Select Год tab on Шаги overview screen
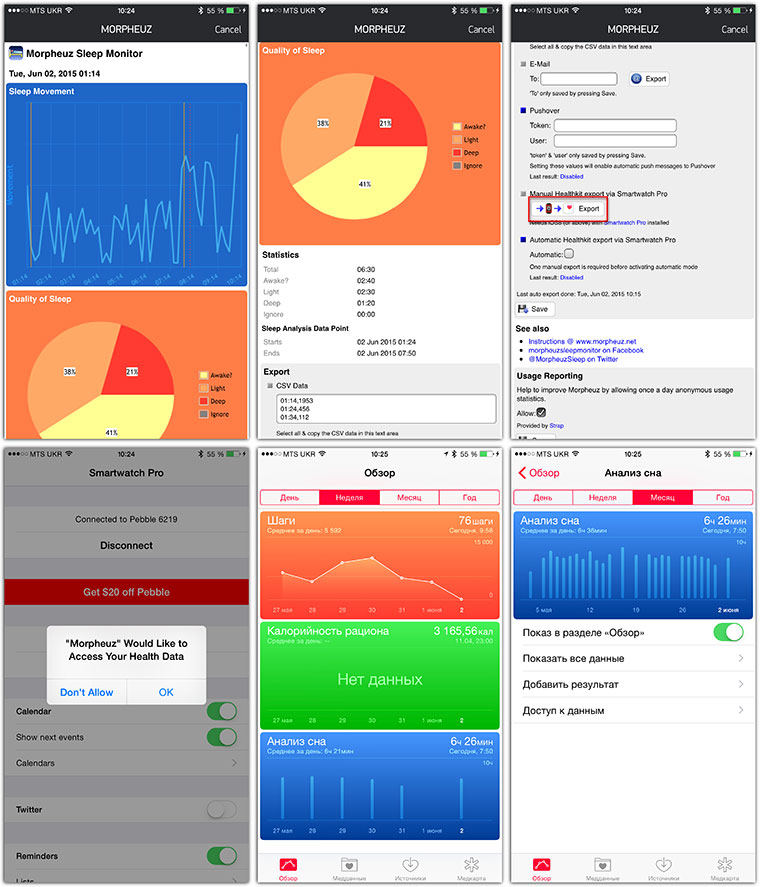Image resolution: width=760 pixels, height=887 pixels. click(x=470, y=497)
